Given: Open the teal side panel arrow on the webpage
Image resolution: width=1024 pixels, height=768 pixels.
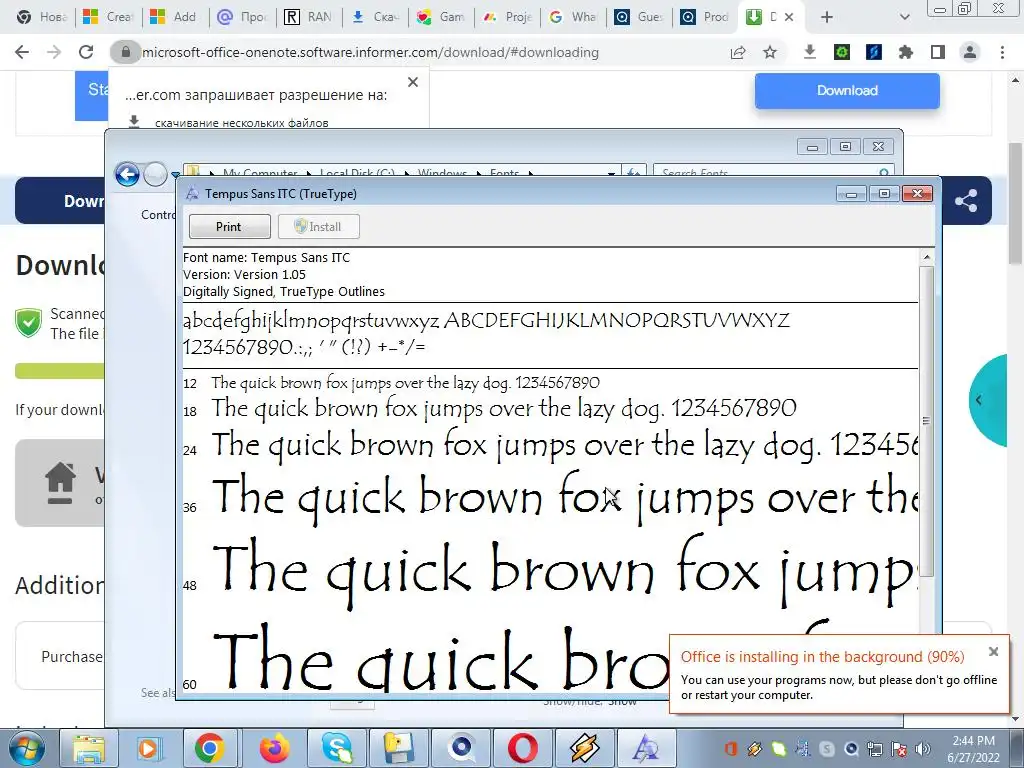Looking at the screenshot, I should pyautogui.click(x=978, y=400).
